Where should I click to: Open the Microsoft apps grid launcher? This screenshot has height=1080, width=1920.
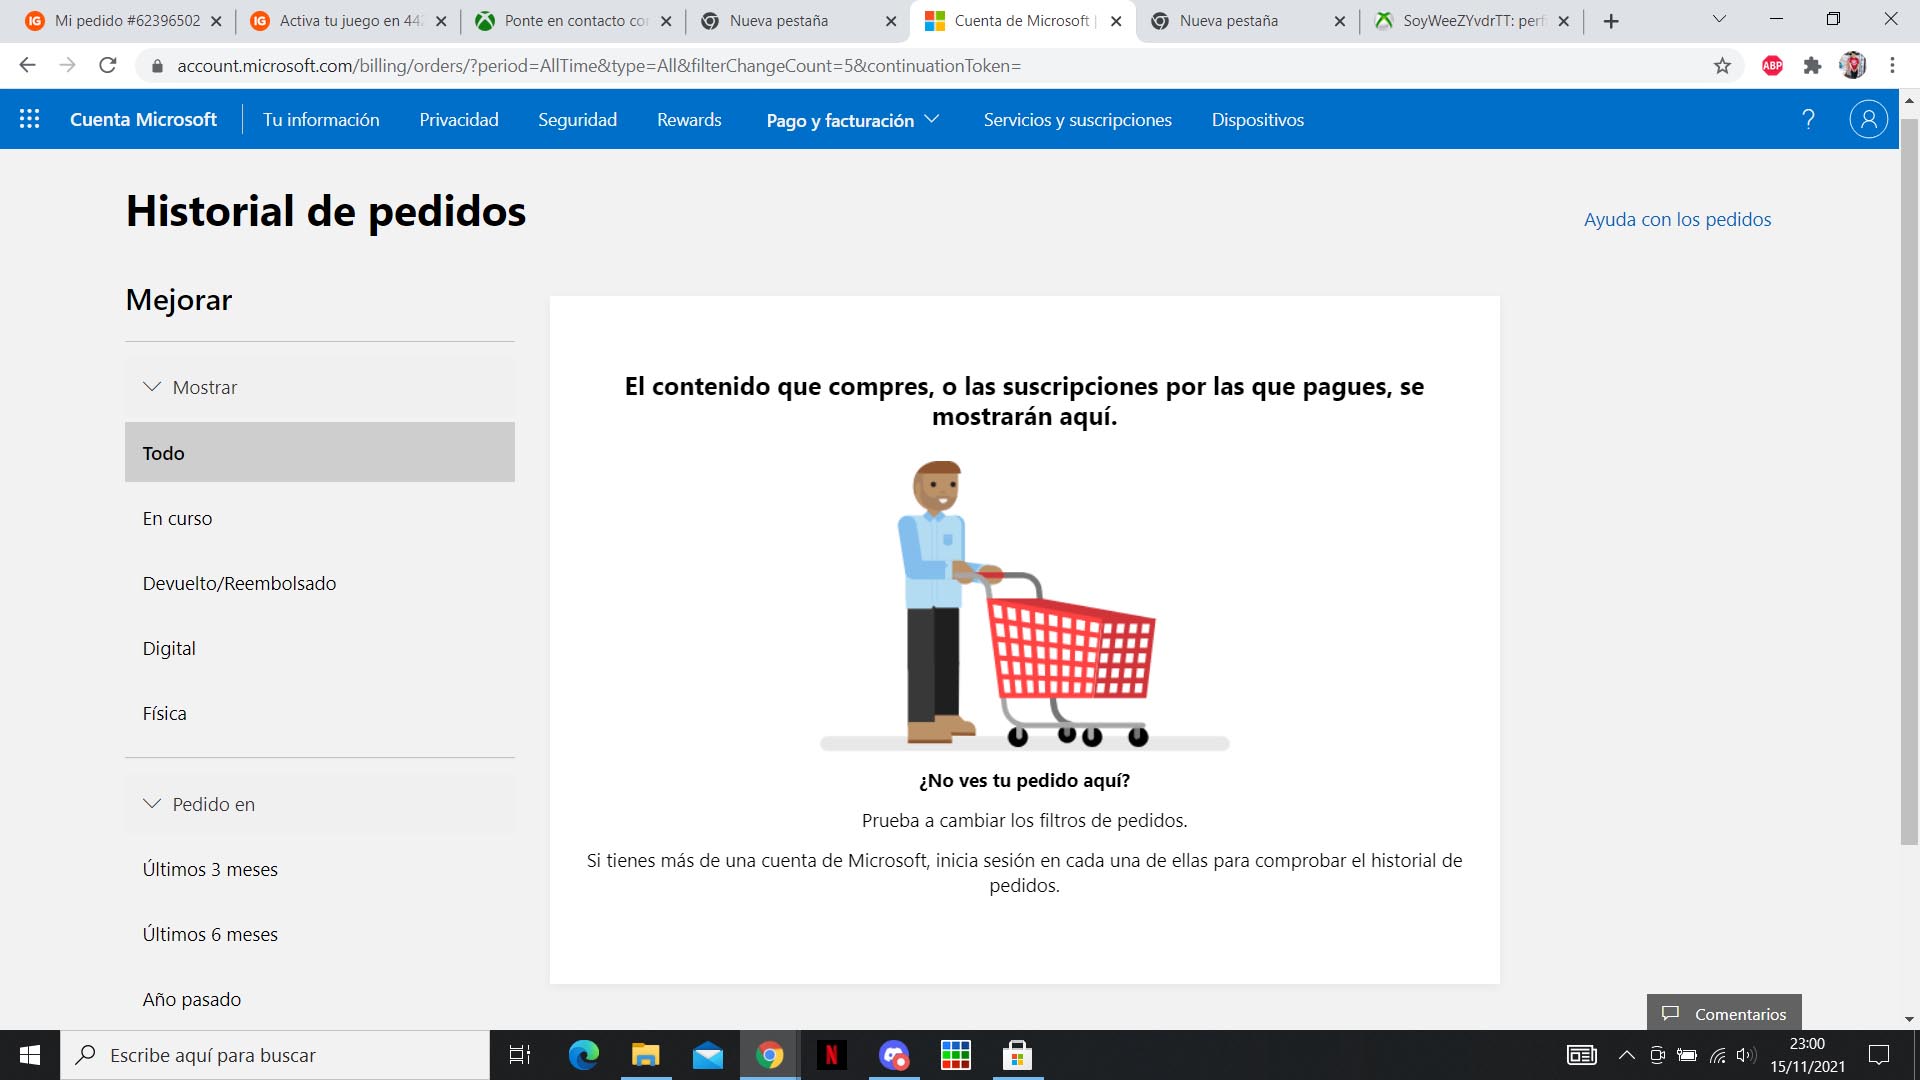pyautogui.click(x=30, y=119)
